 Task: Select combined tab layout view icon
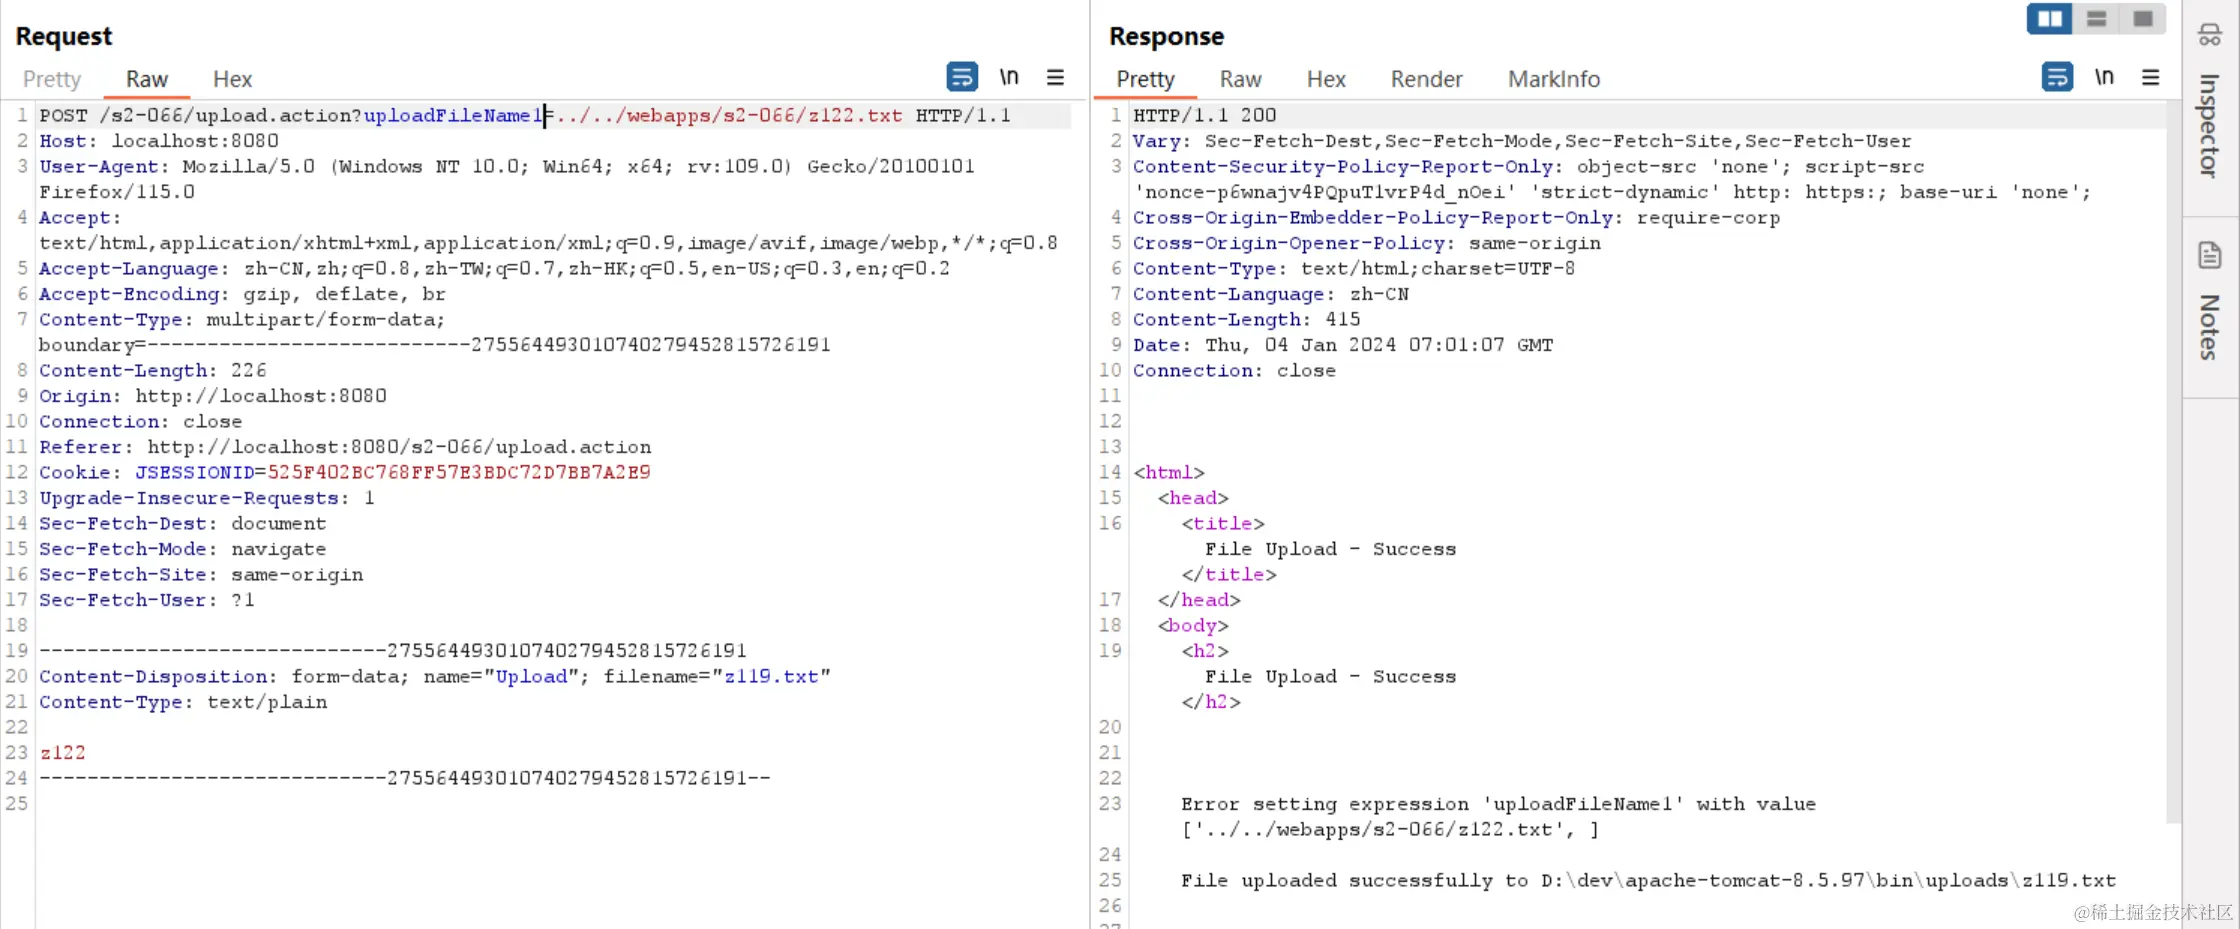click(x=2142, y=19)
